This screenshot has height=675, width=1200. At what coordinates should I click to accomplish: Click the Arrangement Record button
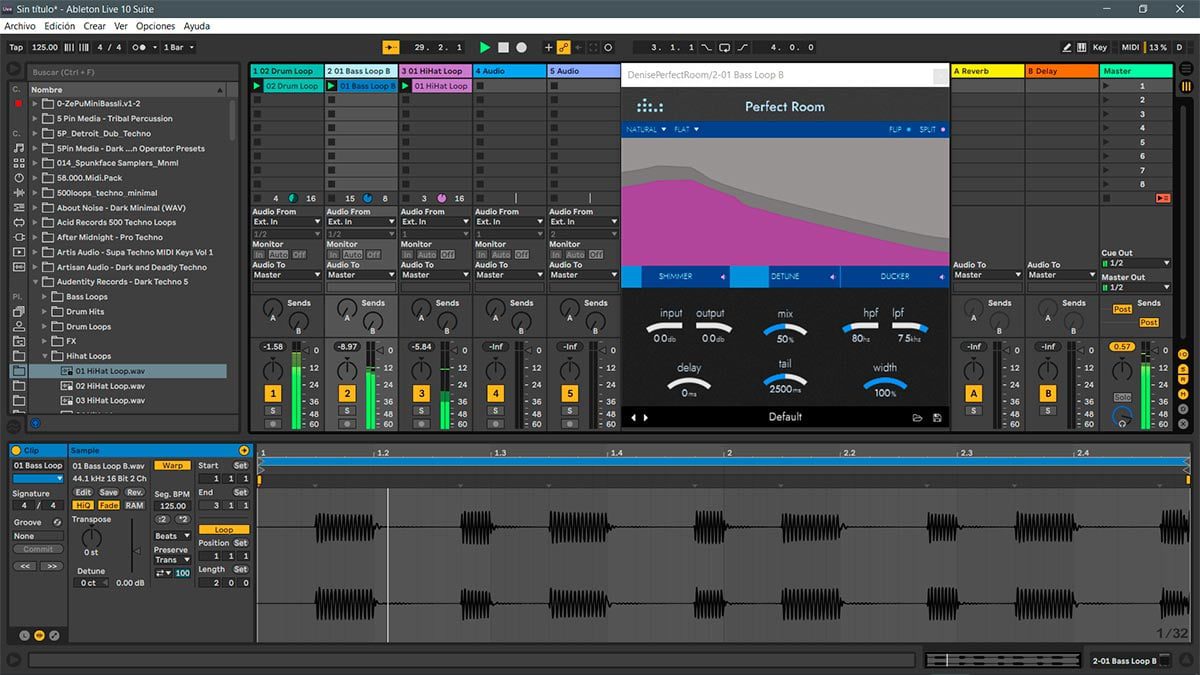point(521,47)
